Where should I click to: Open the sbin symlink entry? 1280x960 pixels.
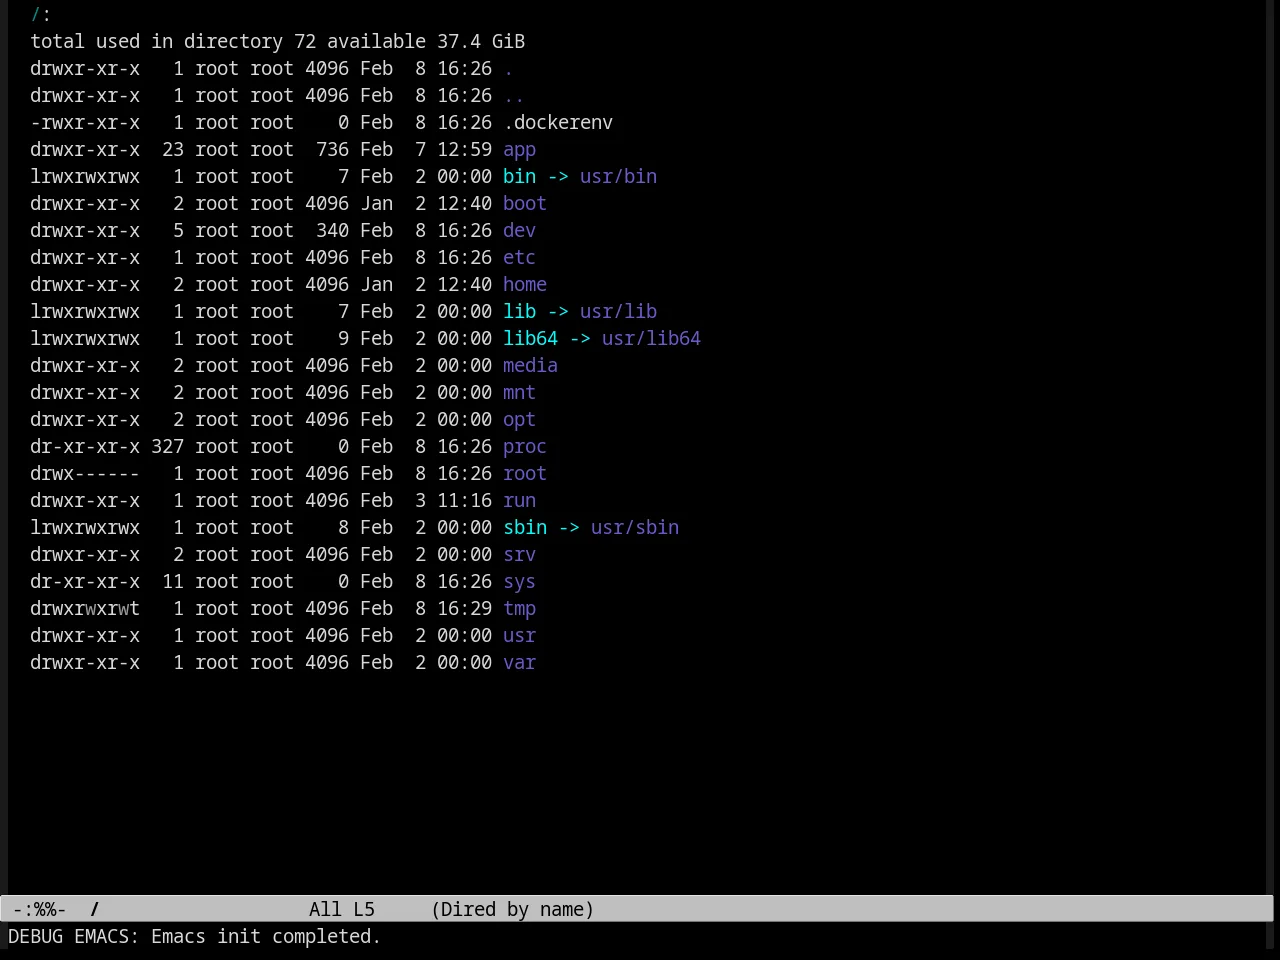(x=525, y=527)
